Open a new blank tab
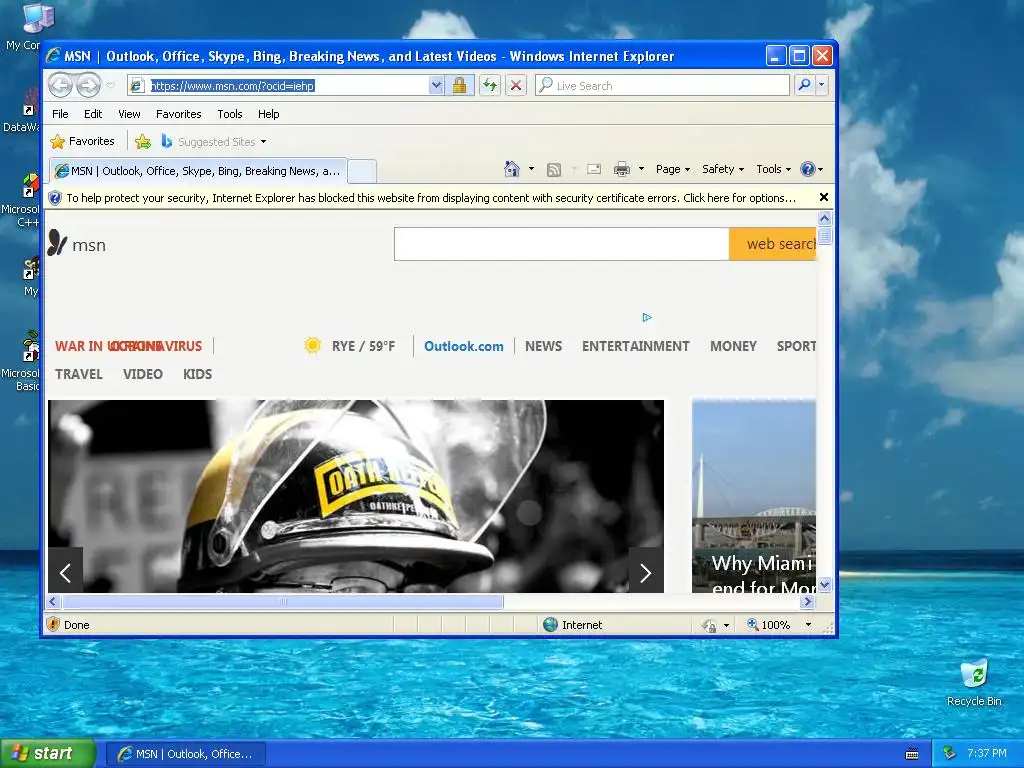Image resolution: width=1024 pixels, height=768 pixels. pyautogui.click(x=362, y=171)
